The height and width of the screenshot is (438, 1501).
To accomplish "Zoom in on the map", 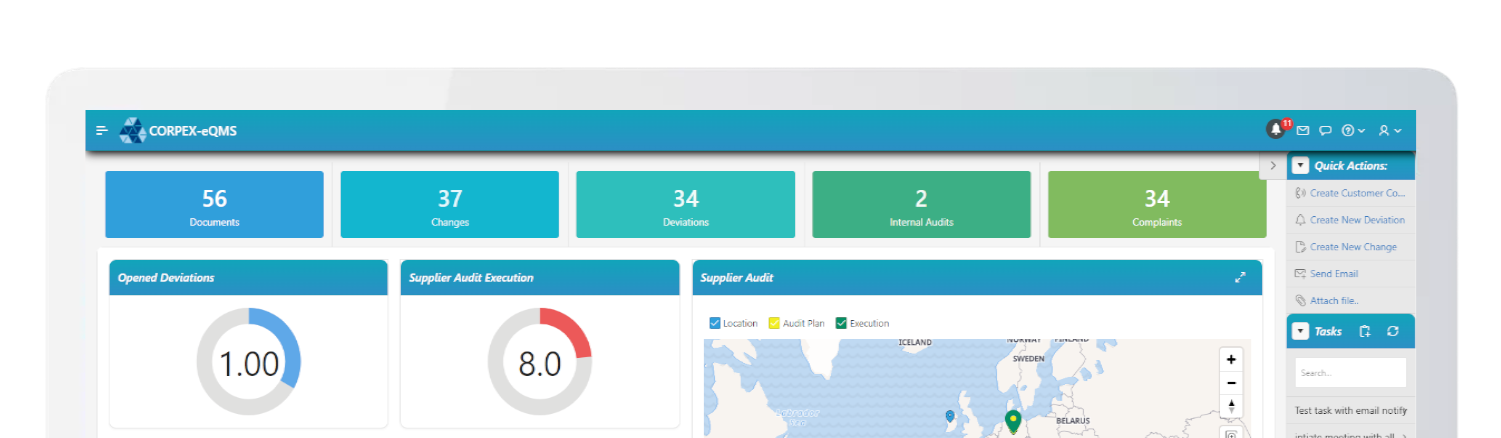I will [1232, 359].
